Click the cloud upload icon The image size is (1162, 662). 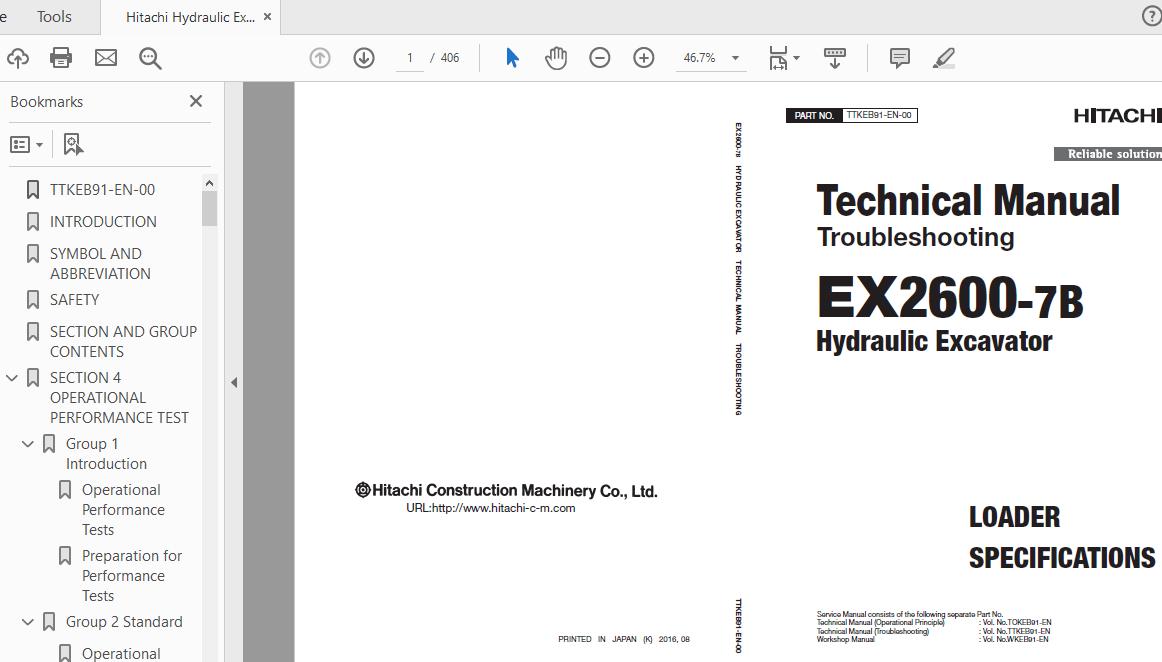[18, 58]
